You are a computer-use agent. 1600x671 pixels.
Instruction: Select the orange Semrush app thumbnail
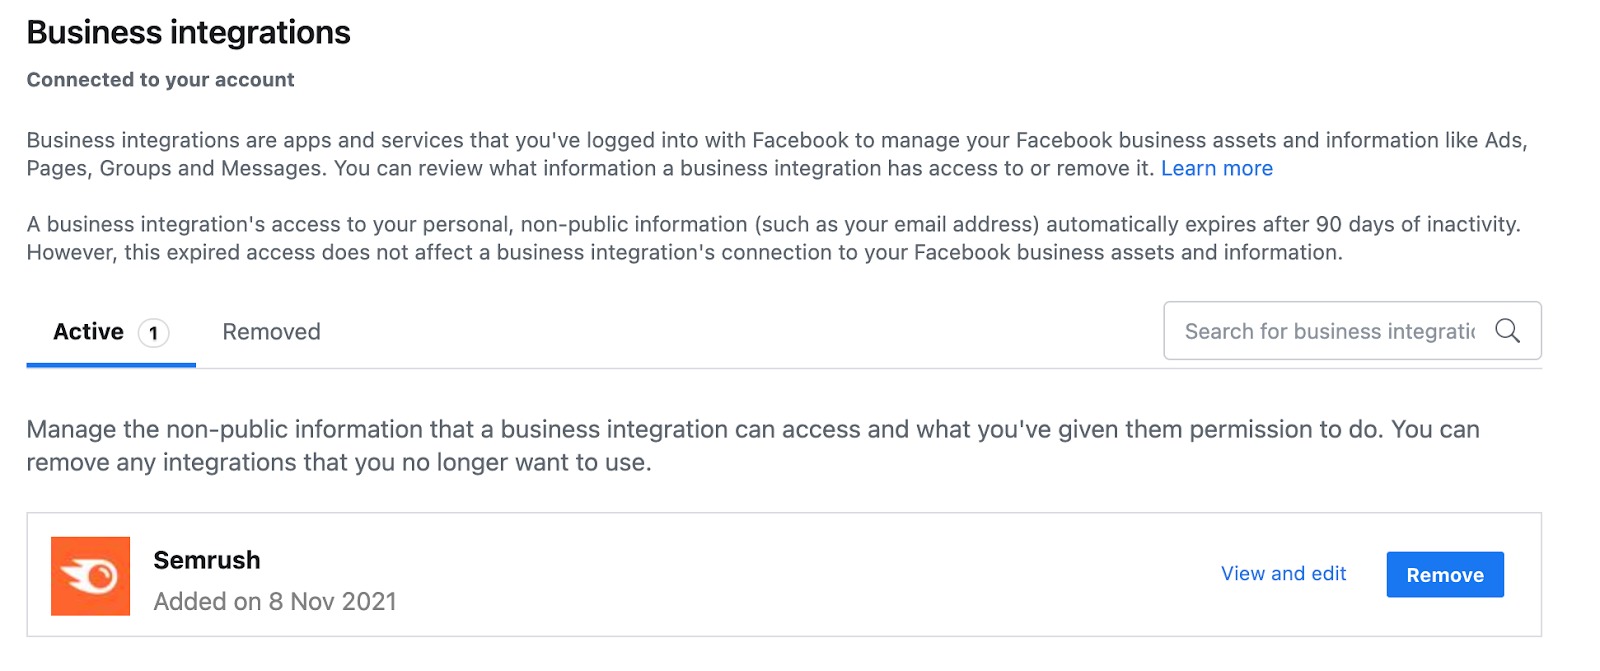(90, 577)
